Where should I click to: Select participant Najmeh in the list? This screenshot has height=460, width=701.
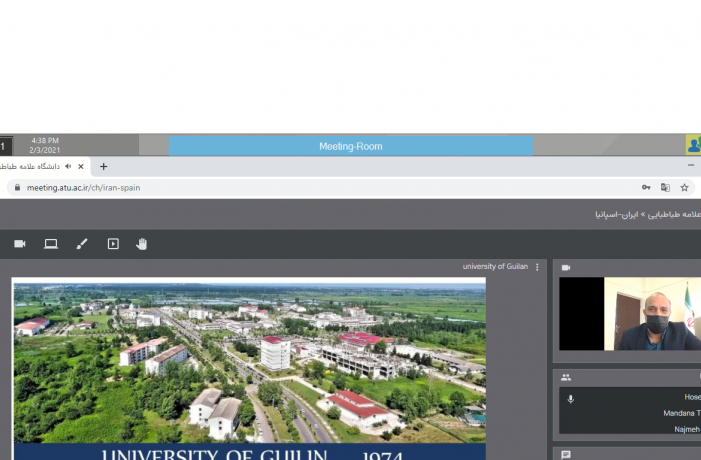(687, 429)
